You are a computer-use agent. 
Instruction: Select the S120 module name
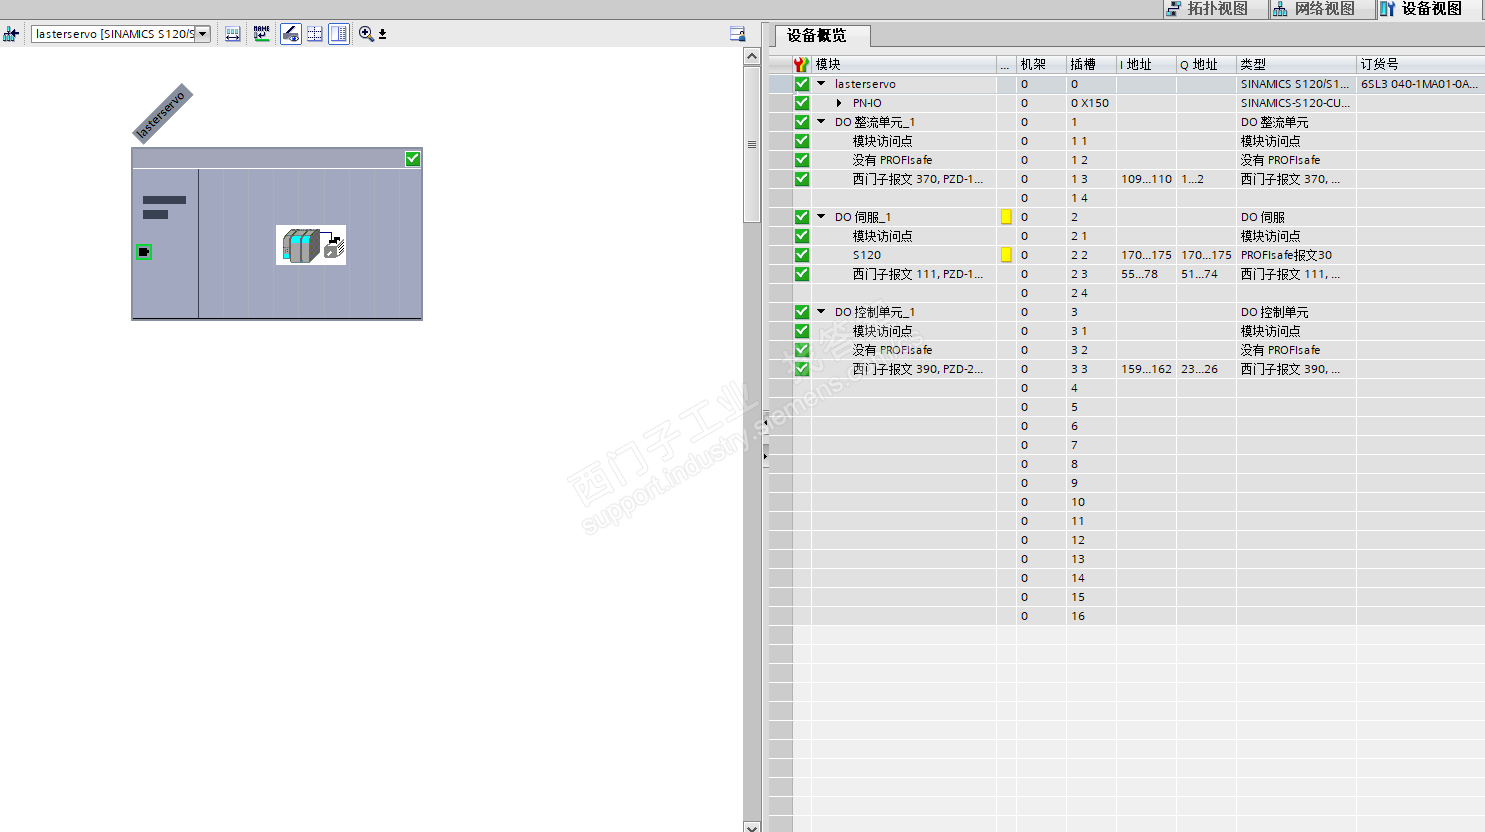(x=867, y=255)
